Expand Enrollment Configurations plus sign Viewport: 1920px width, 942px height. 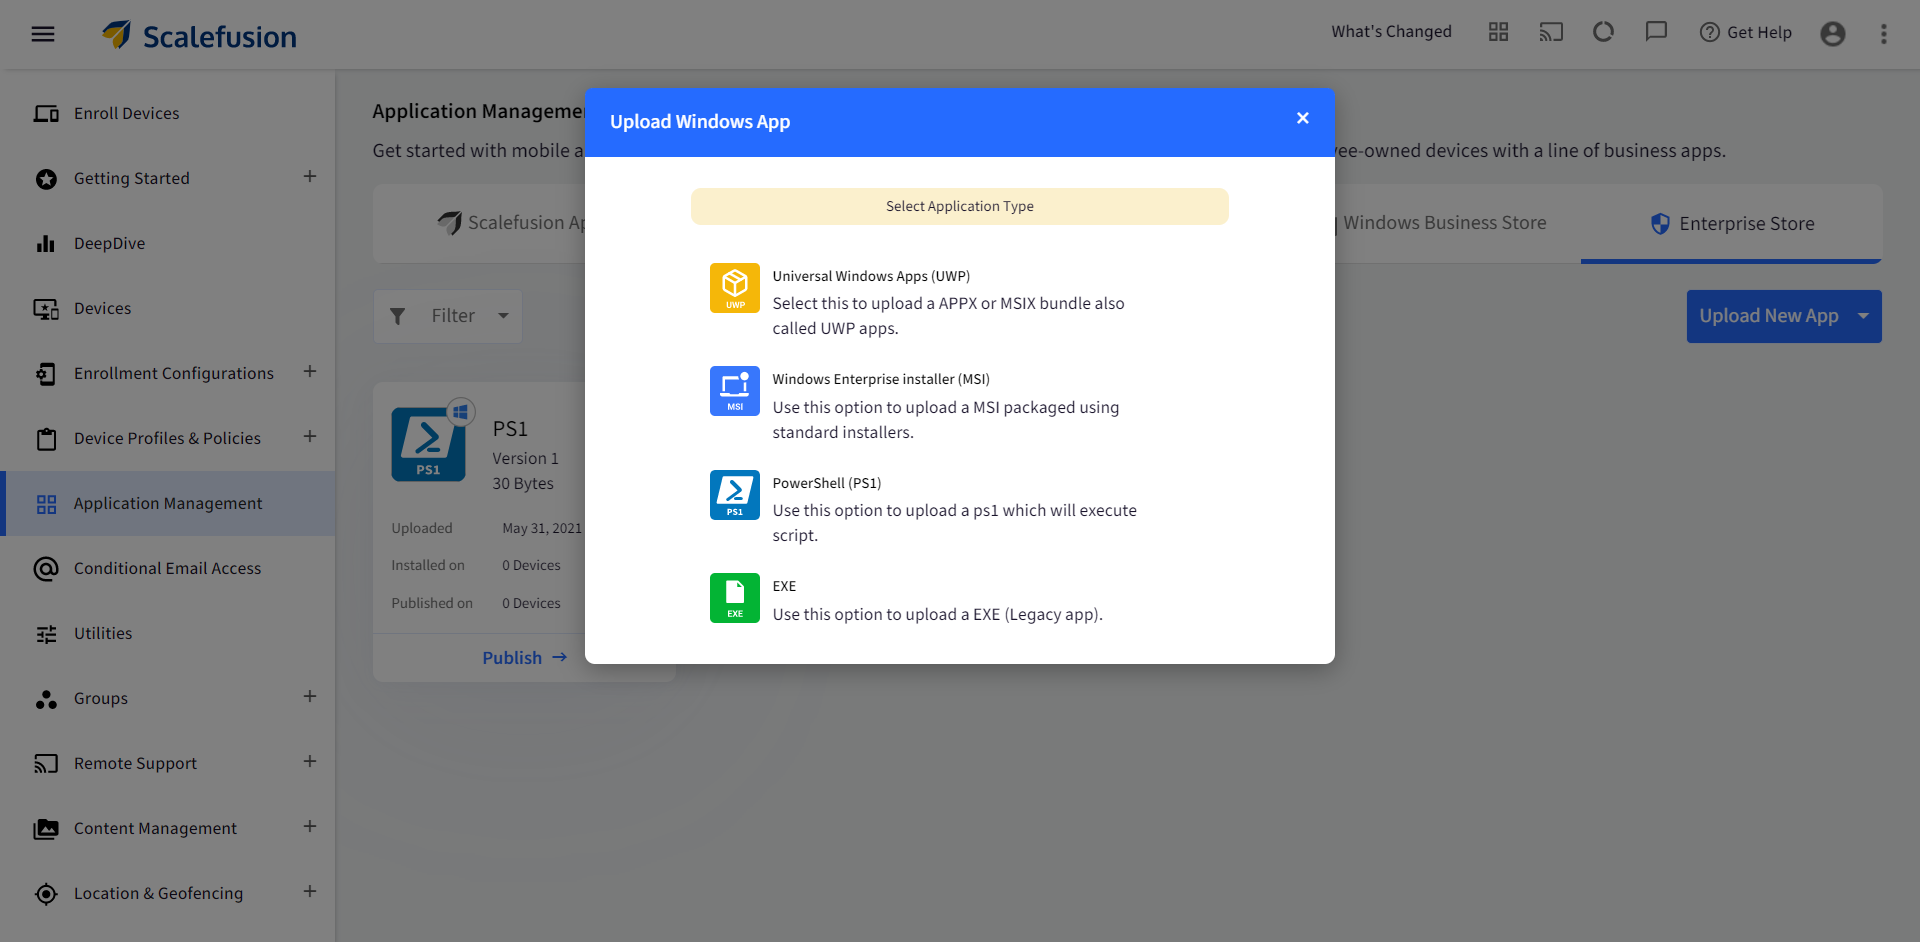click(310, 371)
